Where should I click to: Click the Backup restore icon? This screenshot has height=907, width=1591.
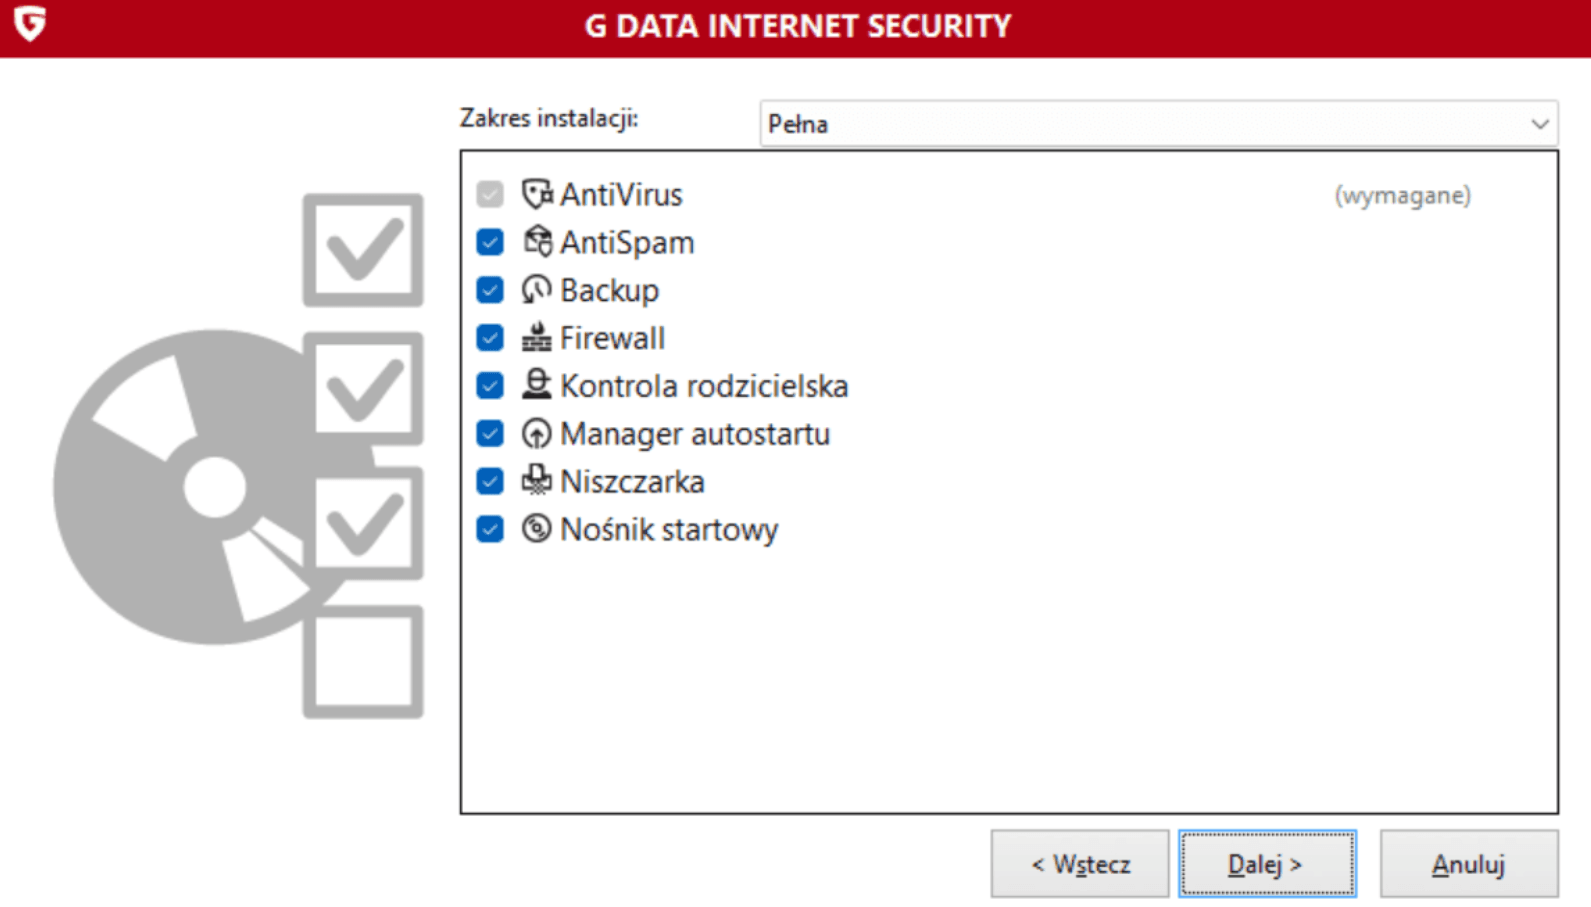pyautogui.click(x=537, y=290)
